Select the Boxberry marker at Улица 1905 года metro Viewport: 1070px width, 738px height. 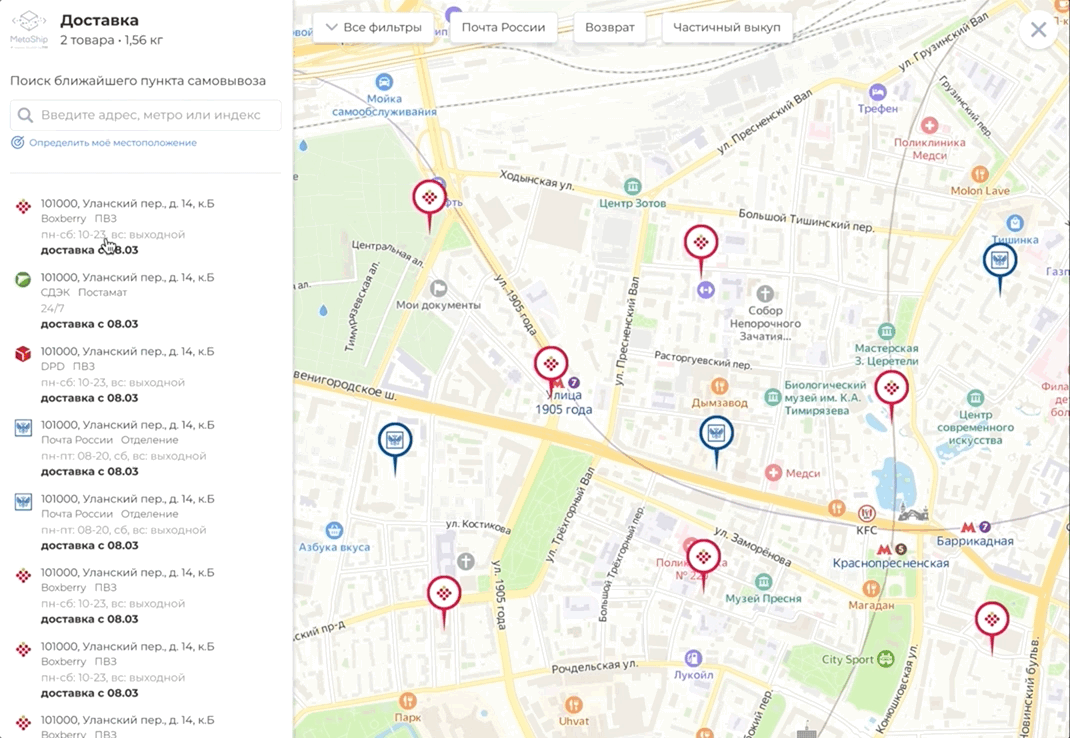click(551, 365)
